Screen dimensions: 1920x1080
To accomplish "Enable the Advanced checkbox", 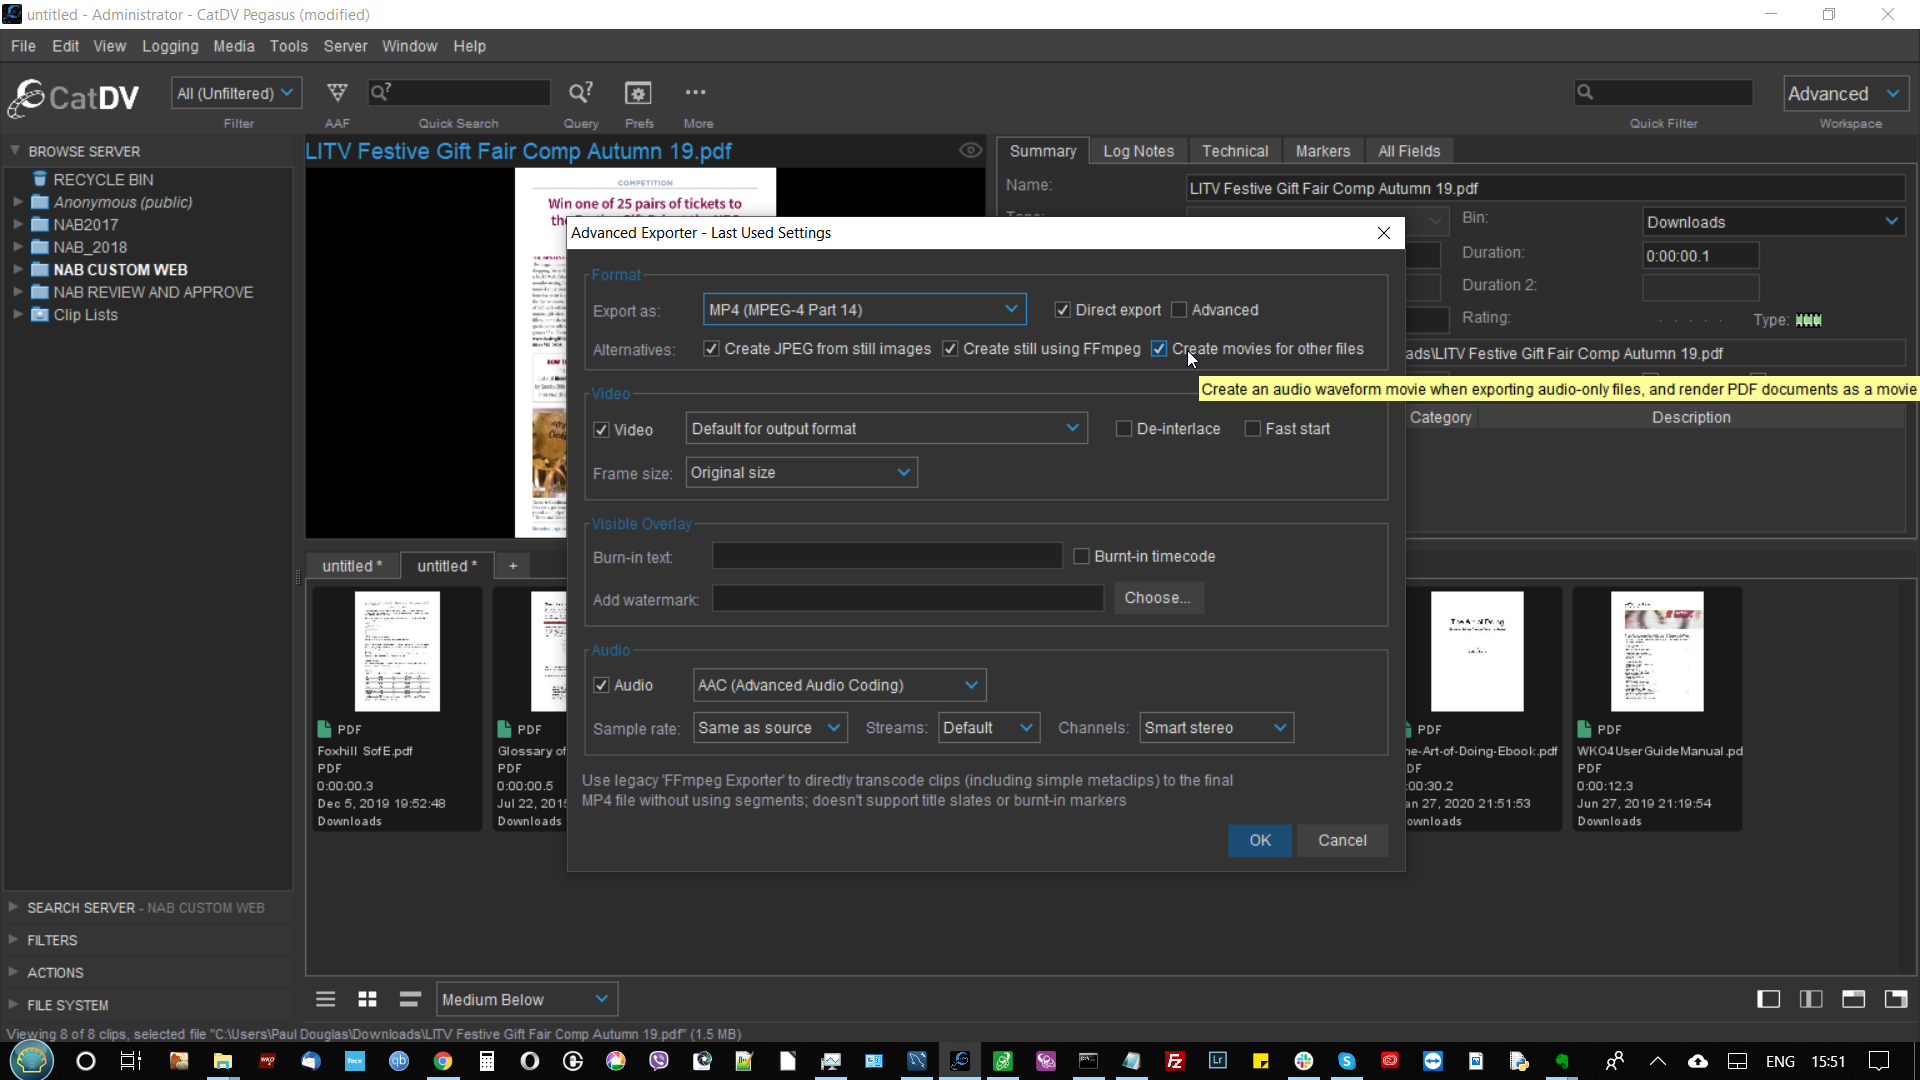I will pos(1179,310).
